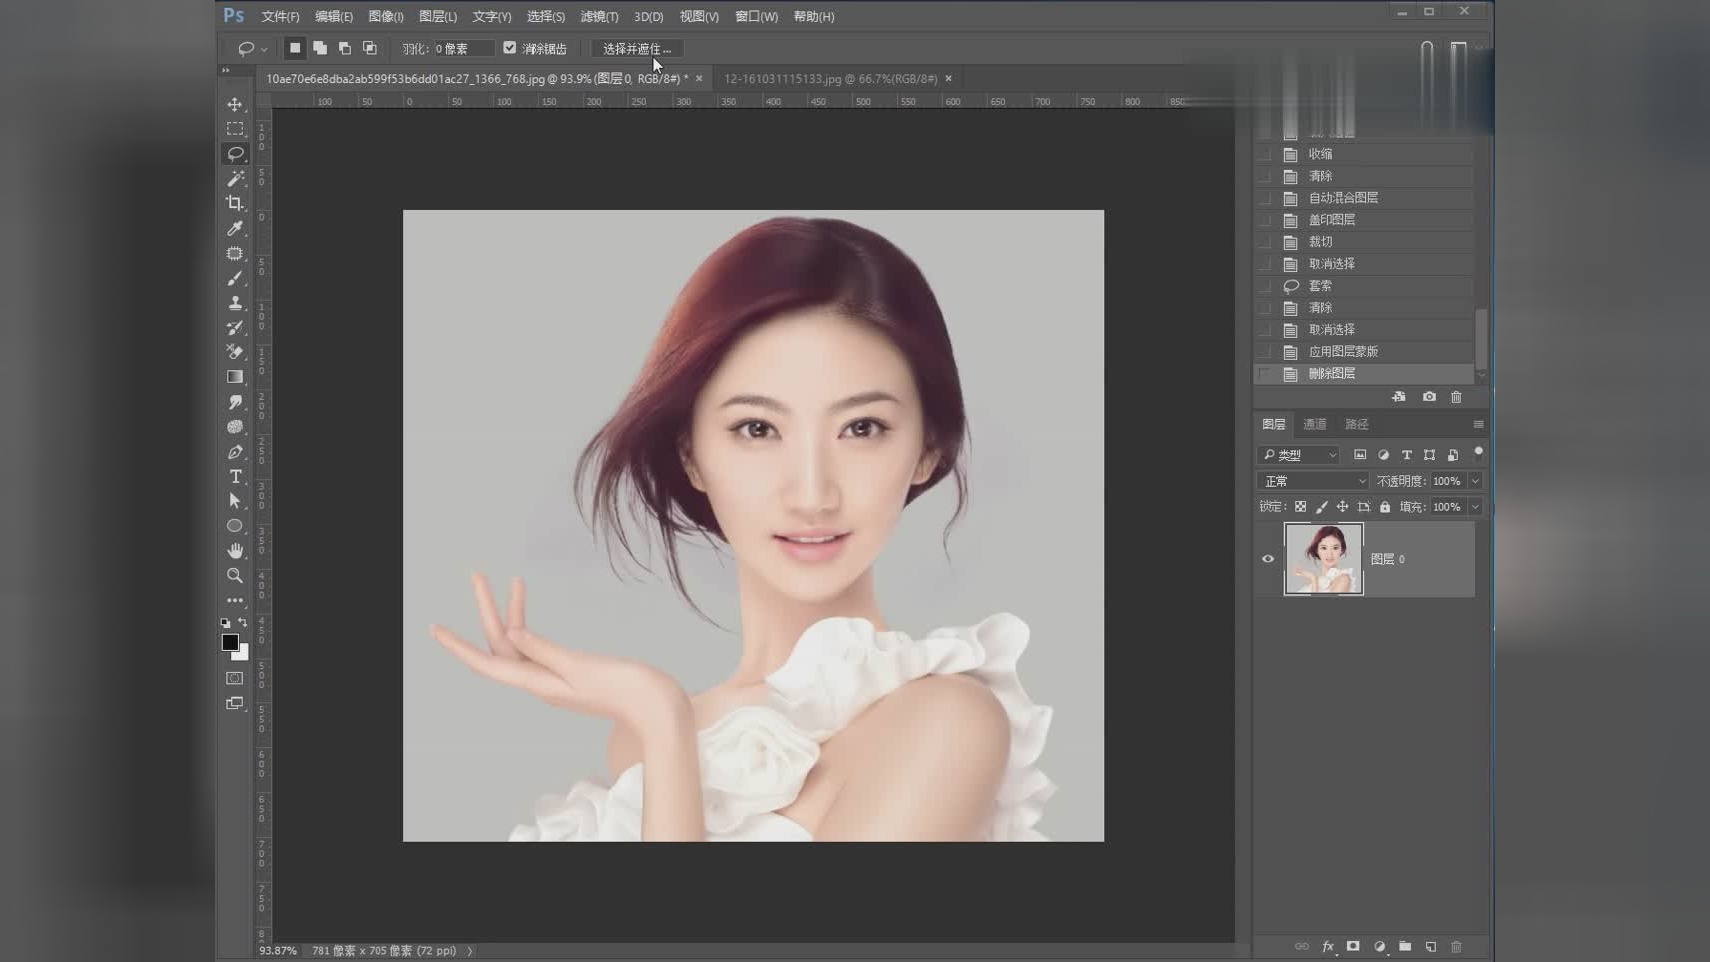Add layer style fx icon
Image resolution: width=1710 pixels, height=962 pixels.
point(1328,946)
